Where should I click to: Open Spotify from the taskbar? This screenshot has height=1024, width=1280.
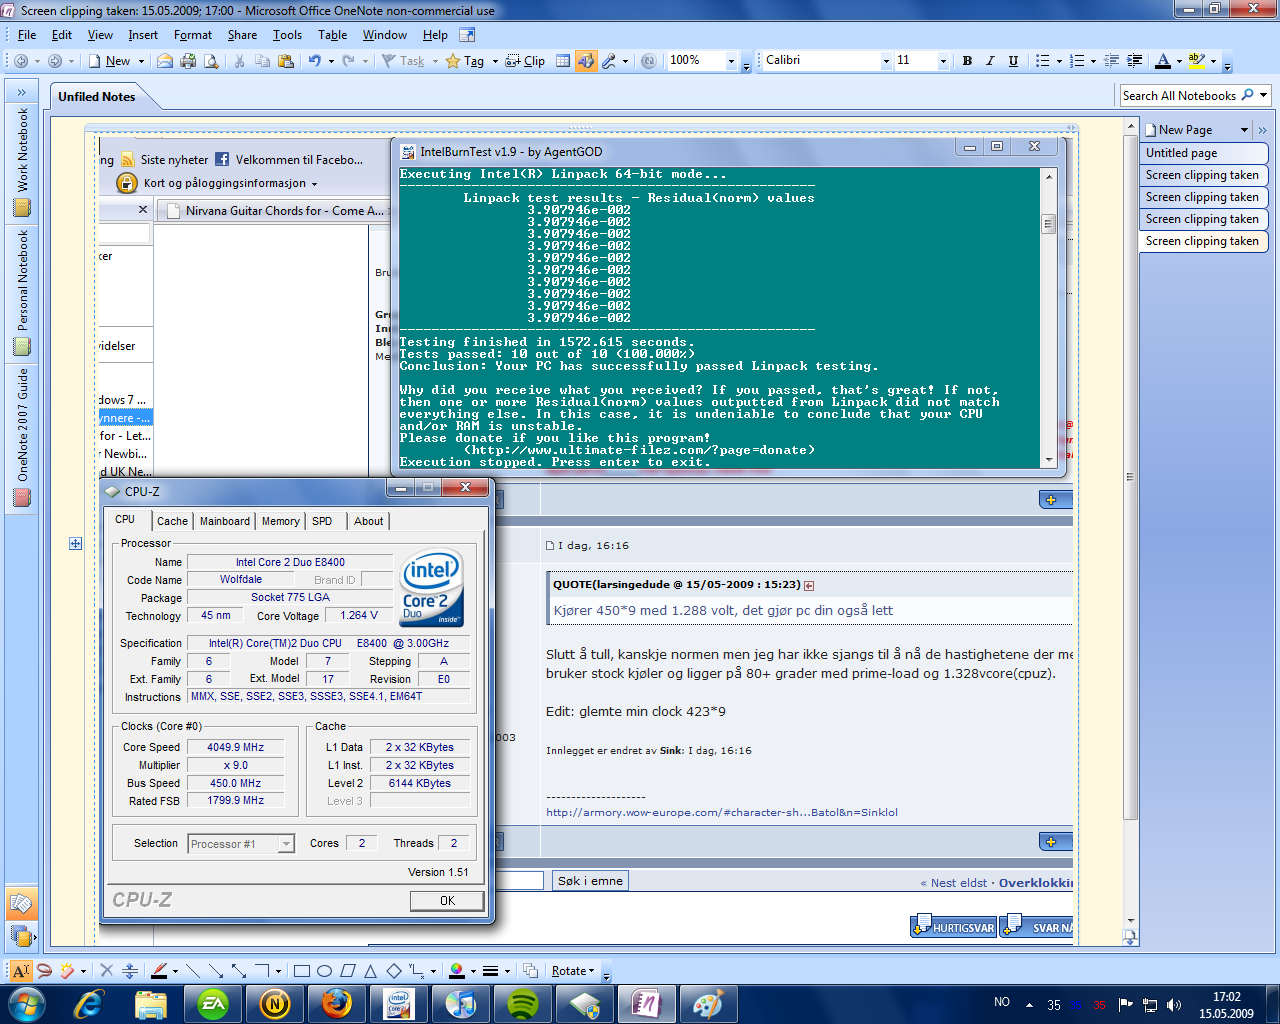(x=523, y=1003)
